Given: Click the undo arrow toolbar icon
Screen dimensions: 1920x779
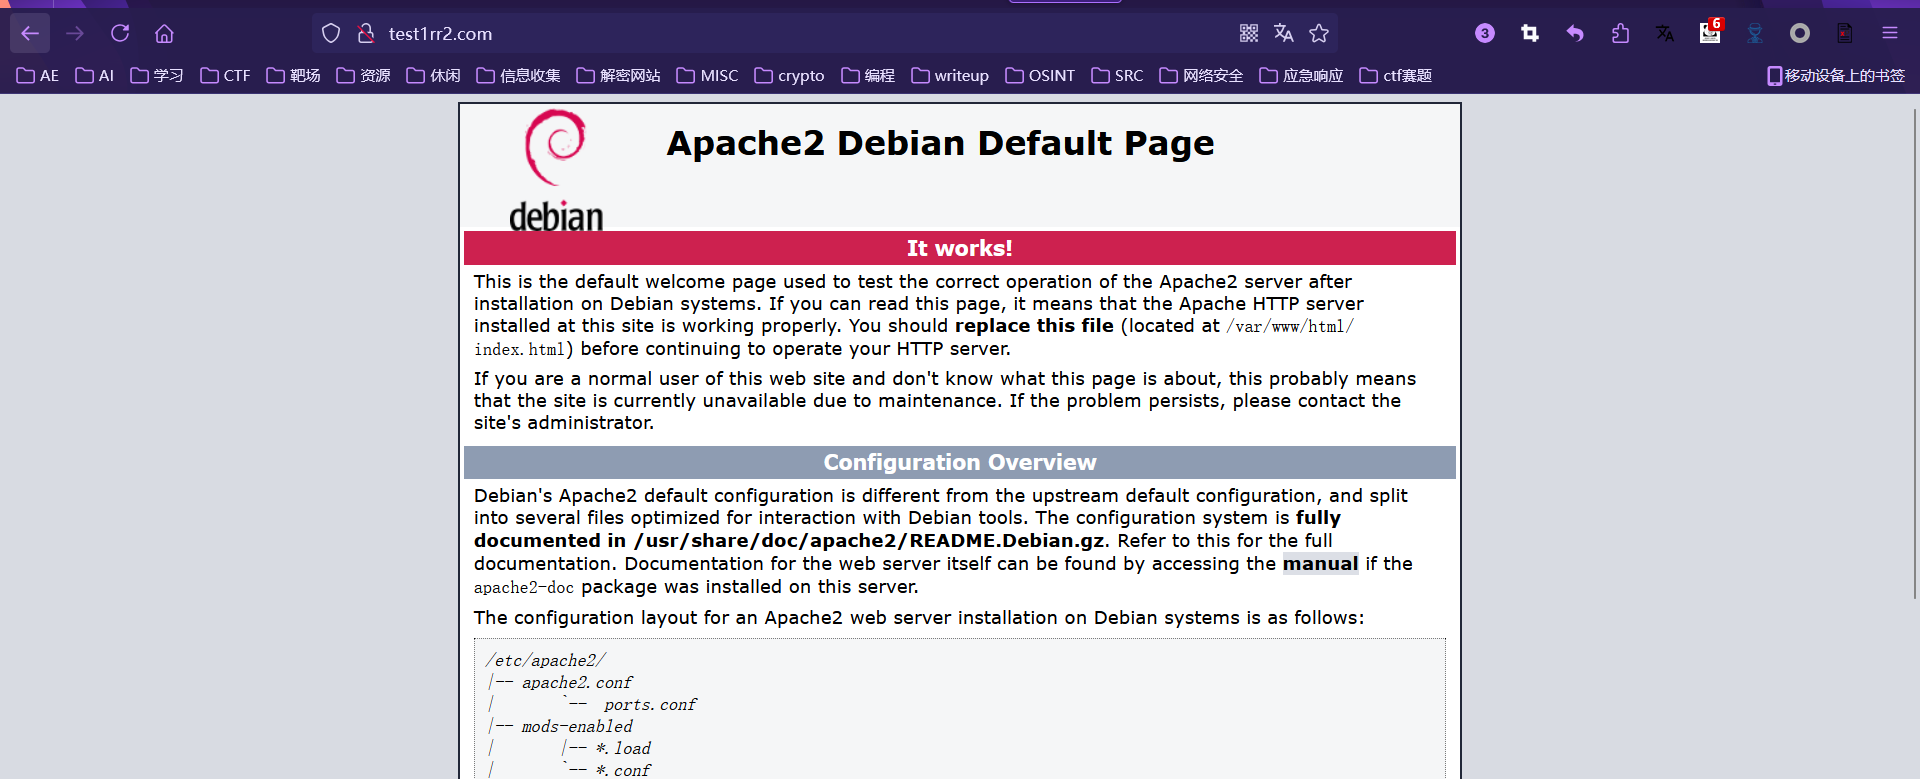Looking at the screenshot, I should [x=1575, y=34].
